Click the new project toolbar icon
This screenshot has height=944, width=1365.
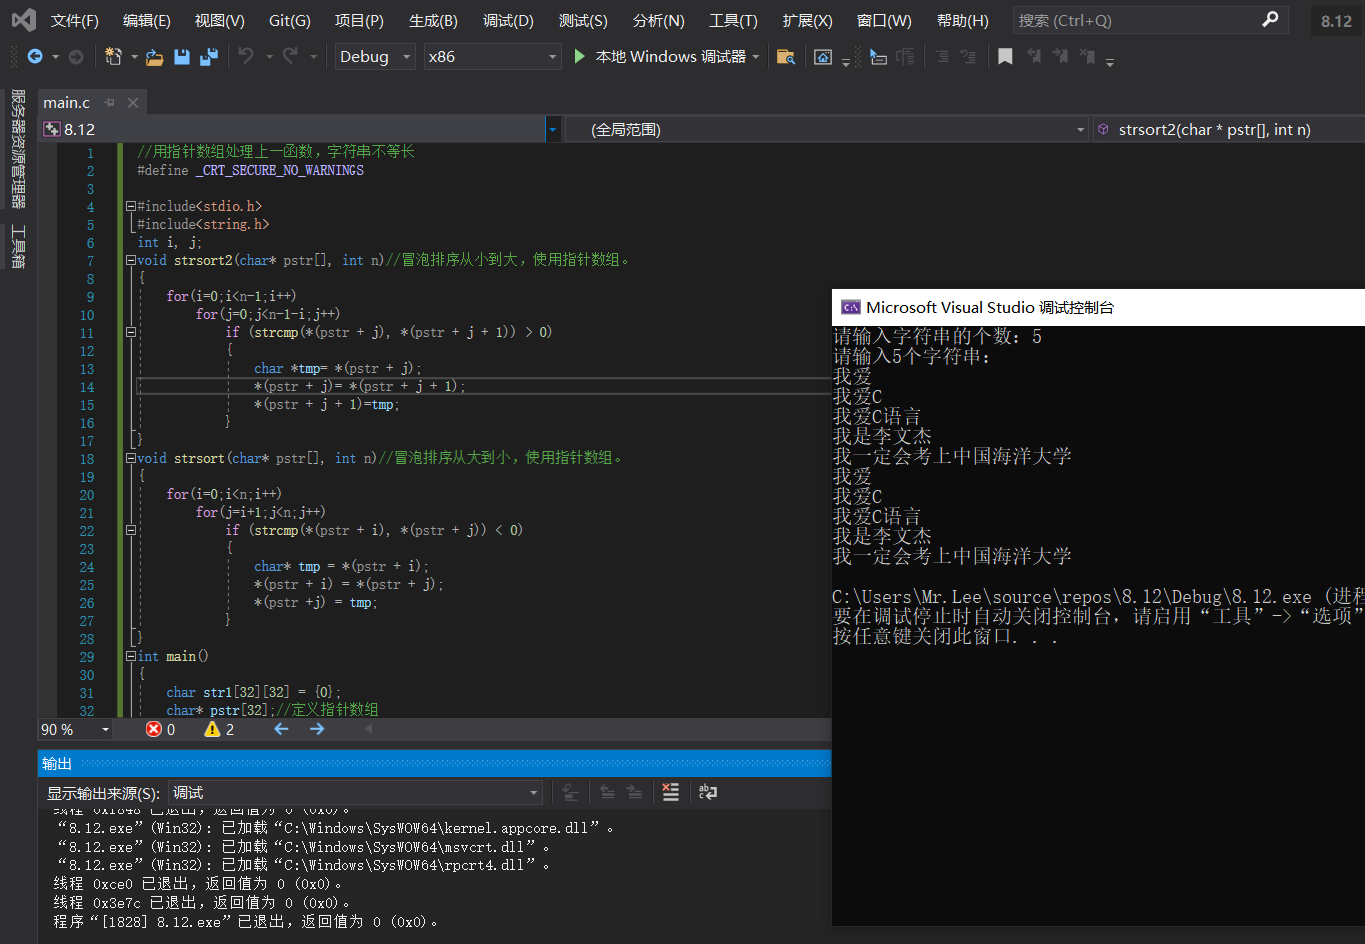tap(112, 57)
